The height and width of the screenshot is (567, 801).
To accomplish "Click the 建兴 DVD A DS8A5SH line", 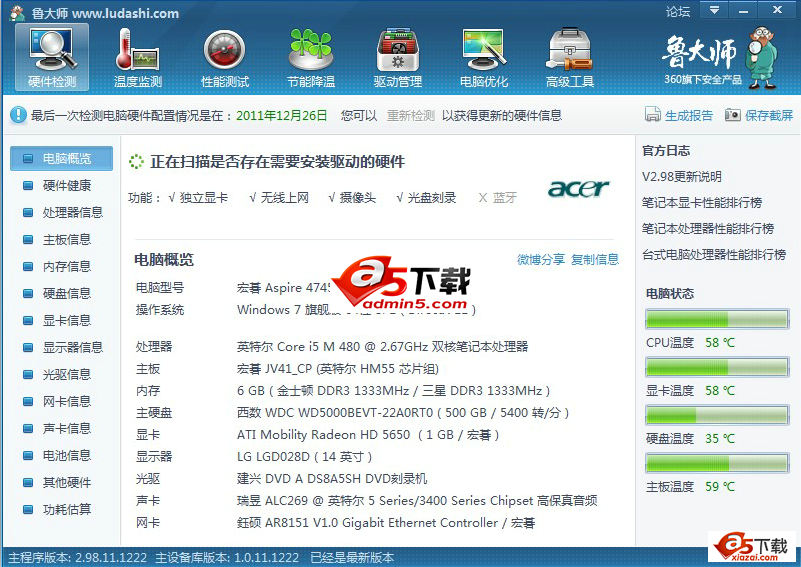I will (332, 479).
